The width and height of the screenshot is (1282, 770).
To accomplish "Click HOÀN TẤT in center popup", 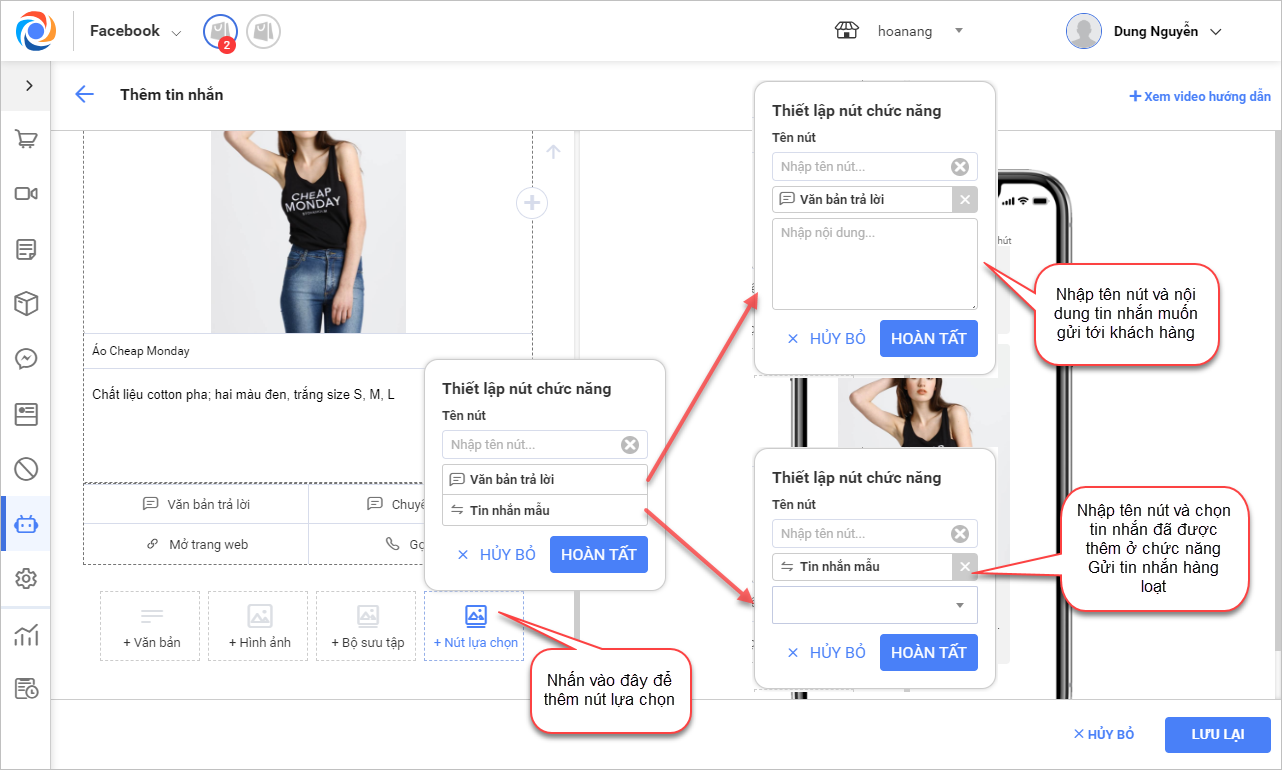I will [599, 555].
